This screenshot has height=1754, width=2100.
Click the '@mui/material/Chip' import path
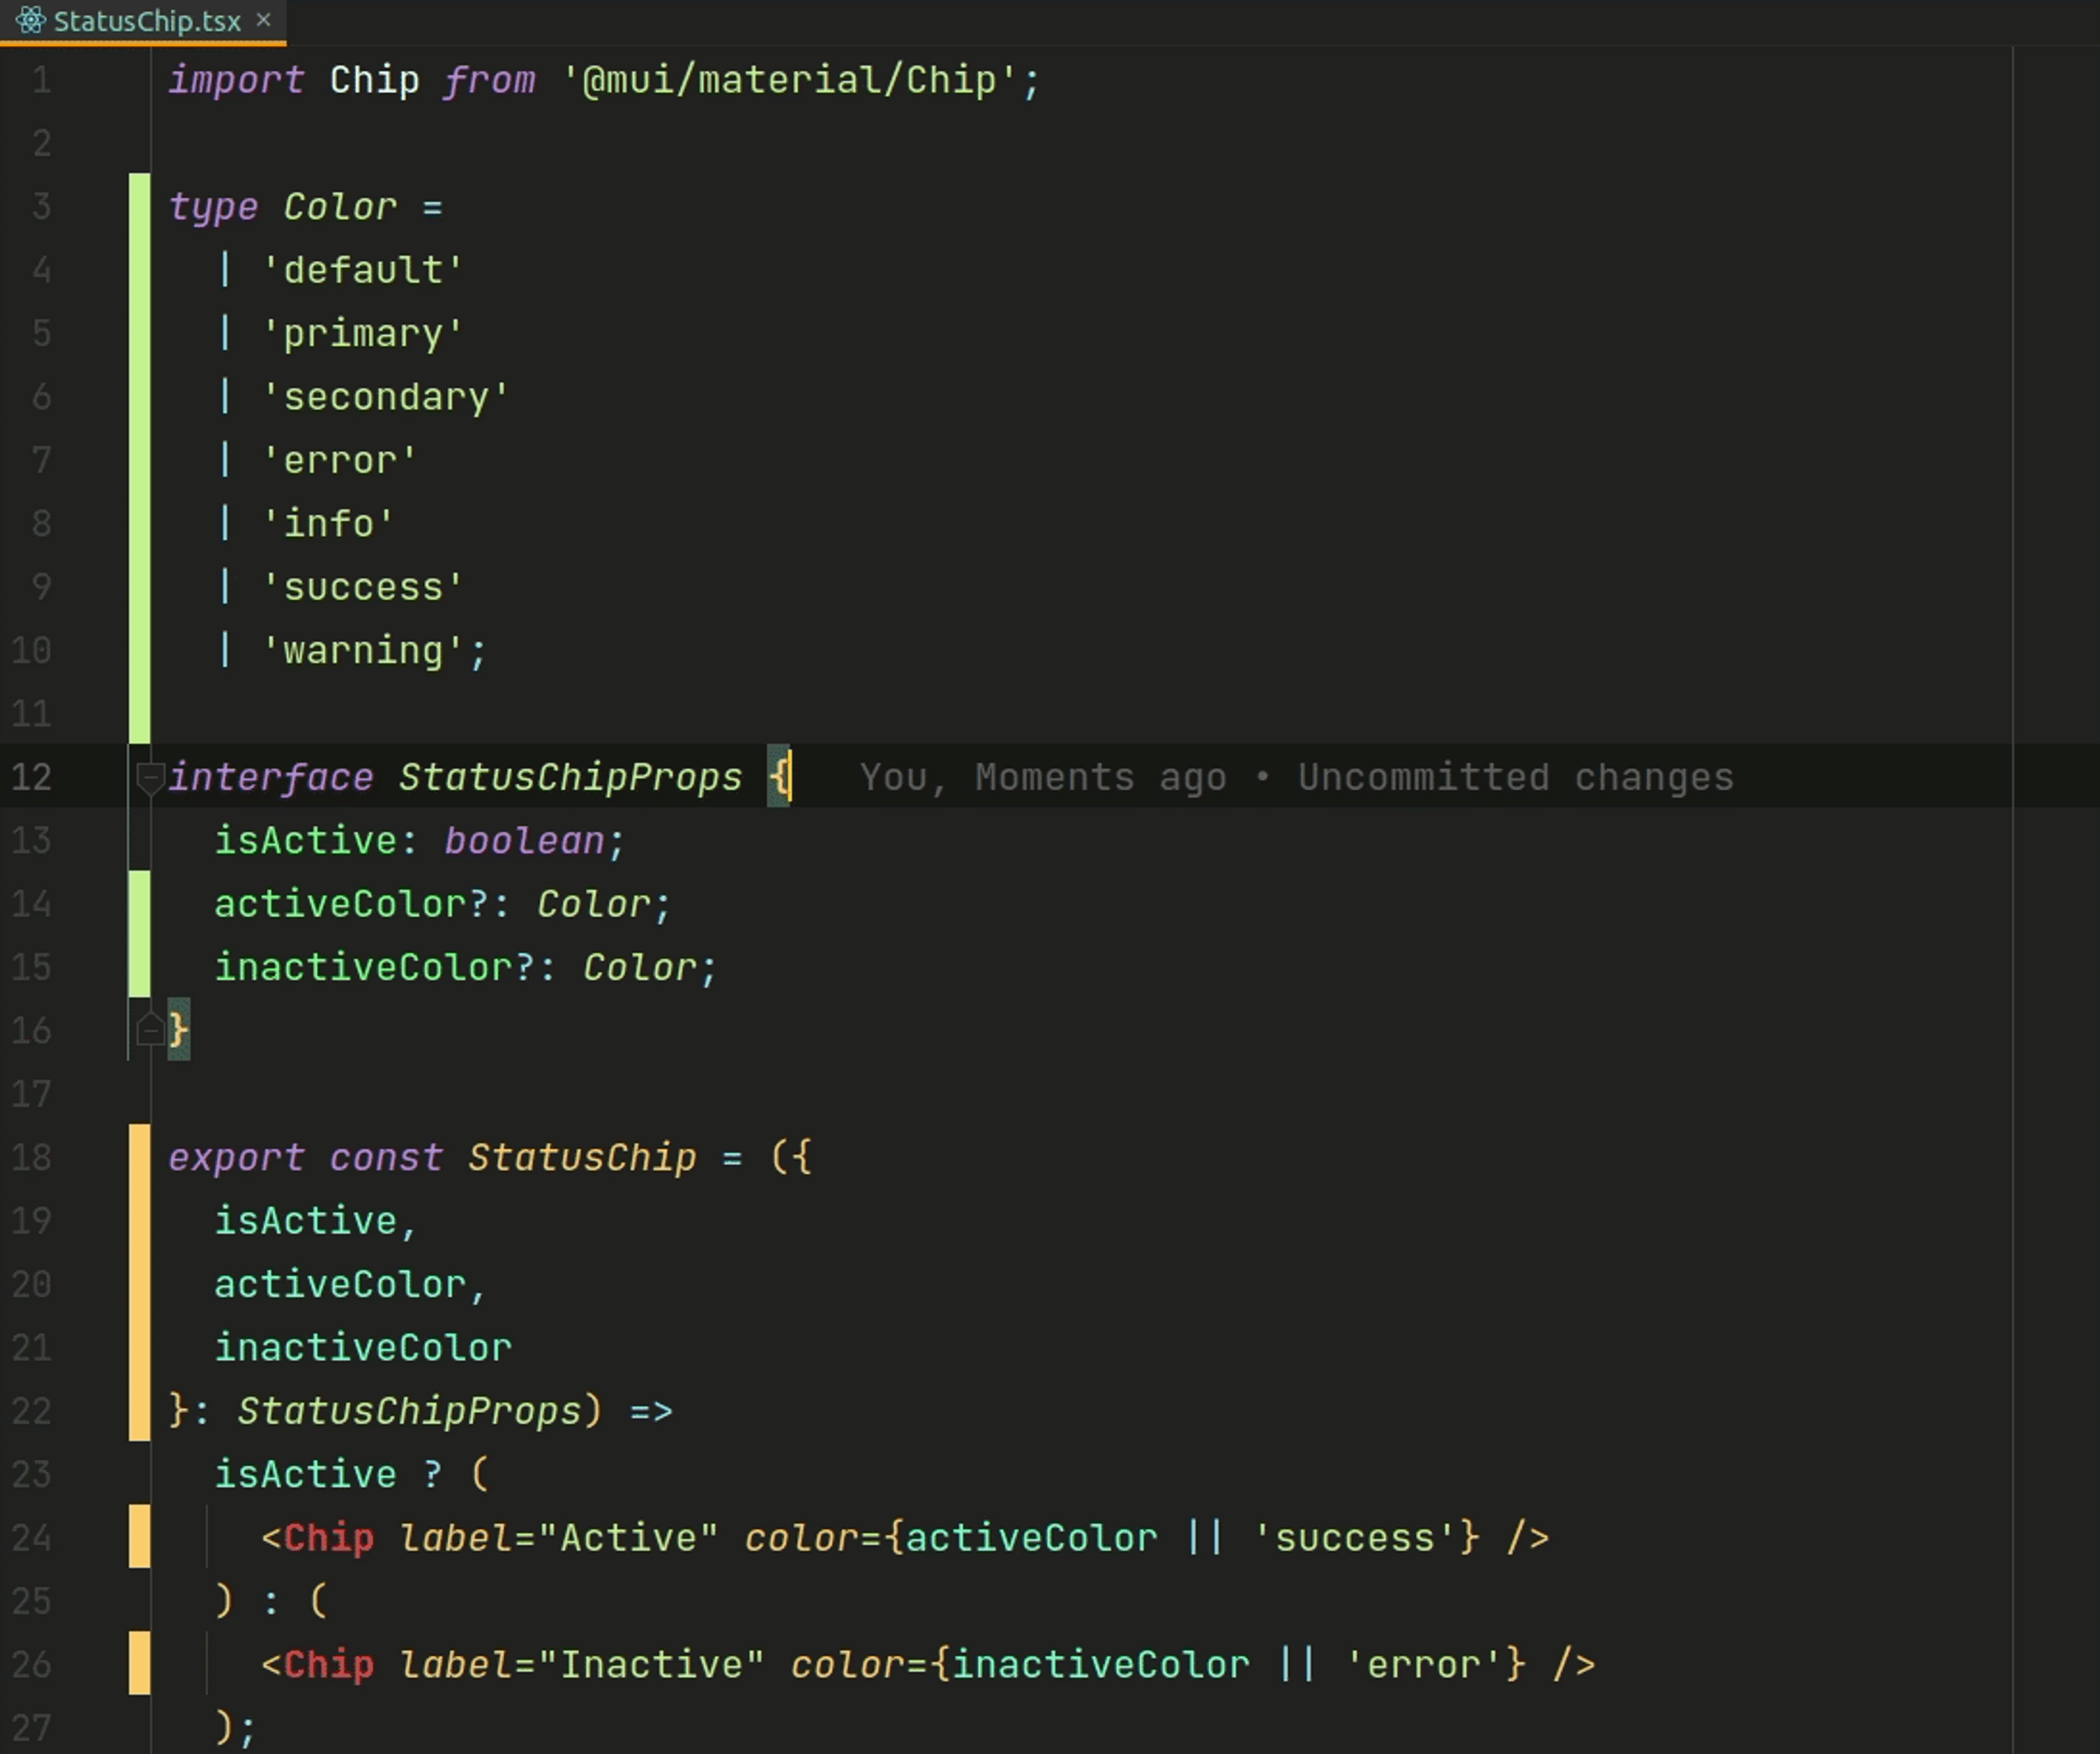(x=789, y=80)
